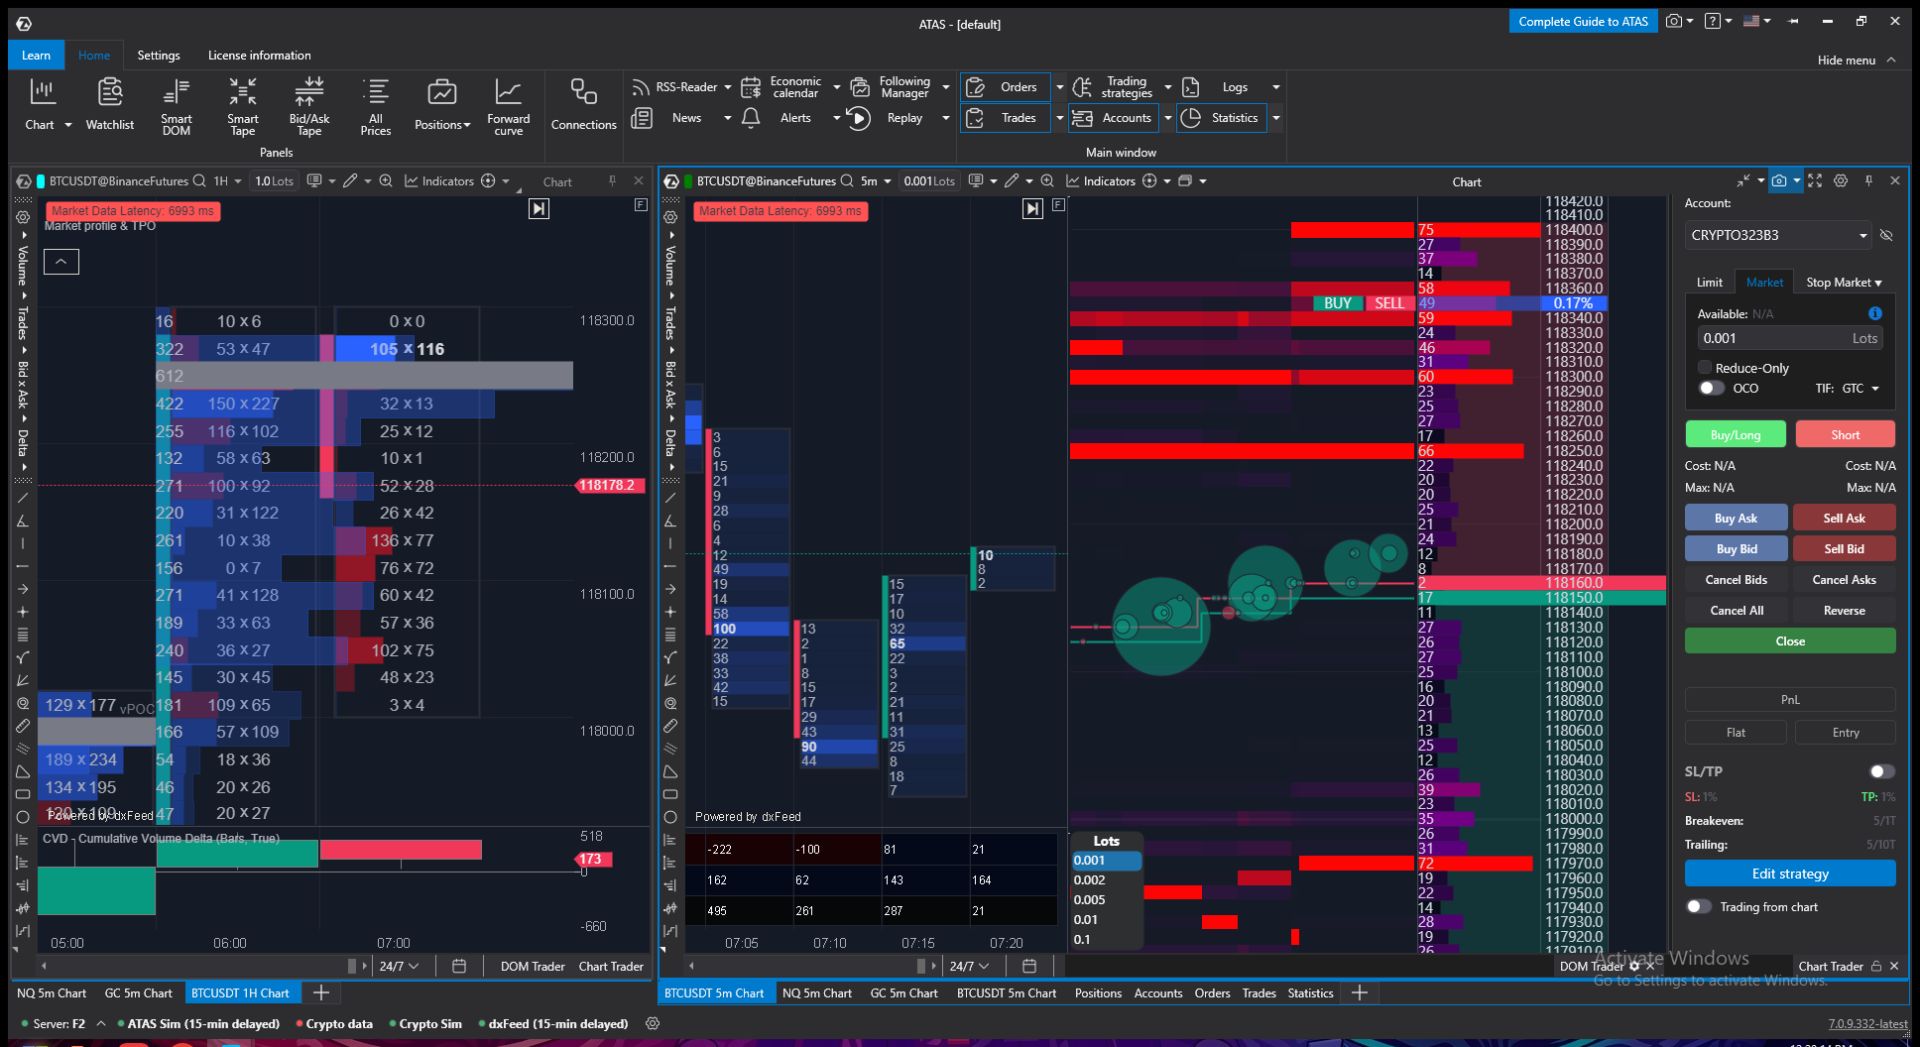Enable the Reduce-Only checkbox

(x=1705, y=367)
